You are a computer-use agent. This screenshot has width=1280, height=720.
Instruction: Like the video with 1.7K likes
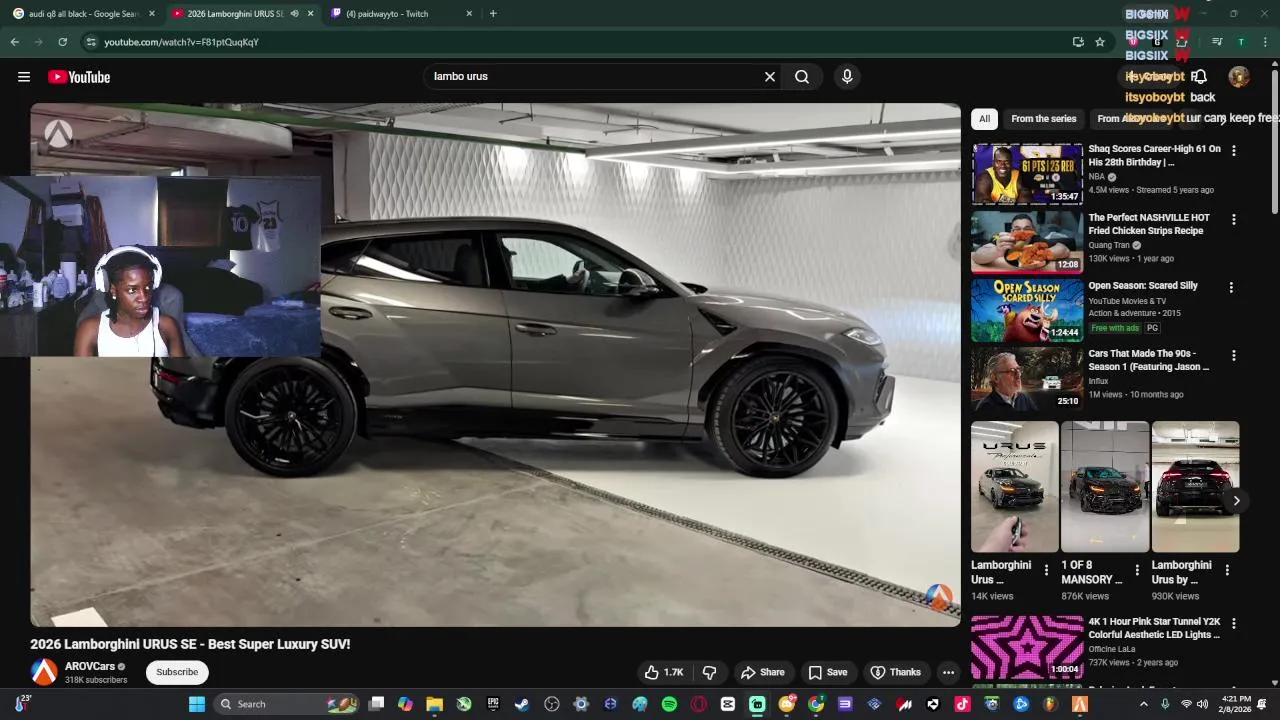pos(664,672)
